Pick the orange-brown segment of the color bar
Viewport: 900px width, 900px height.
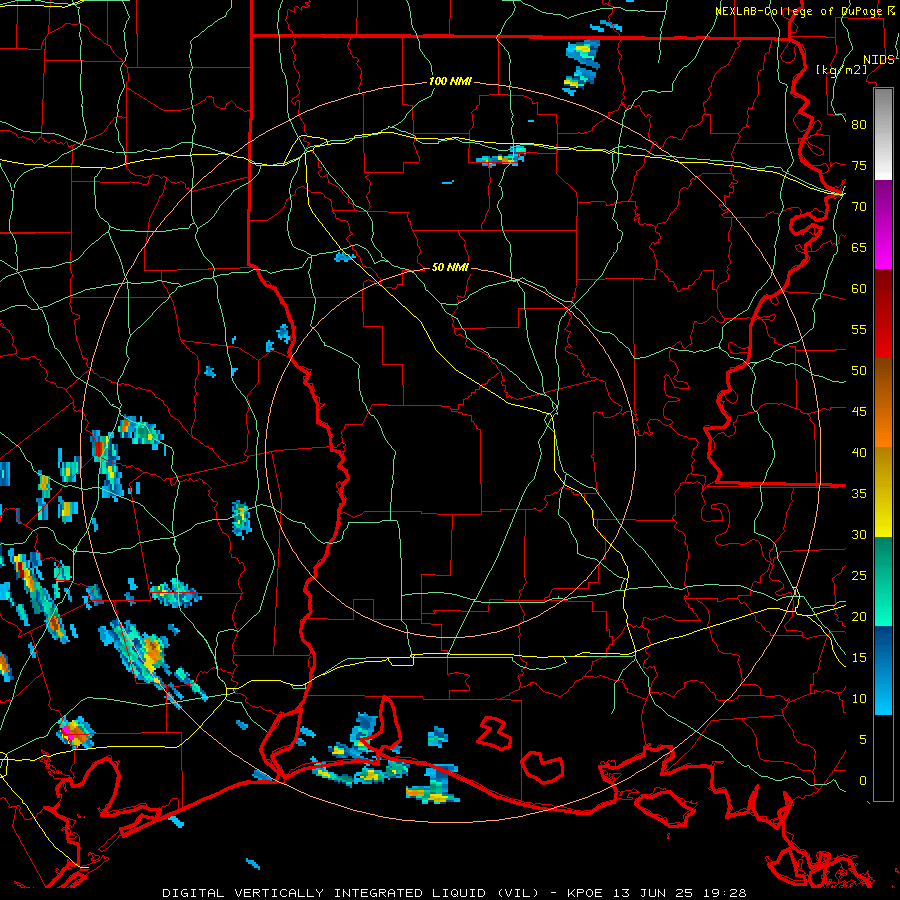point(883,403)
